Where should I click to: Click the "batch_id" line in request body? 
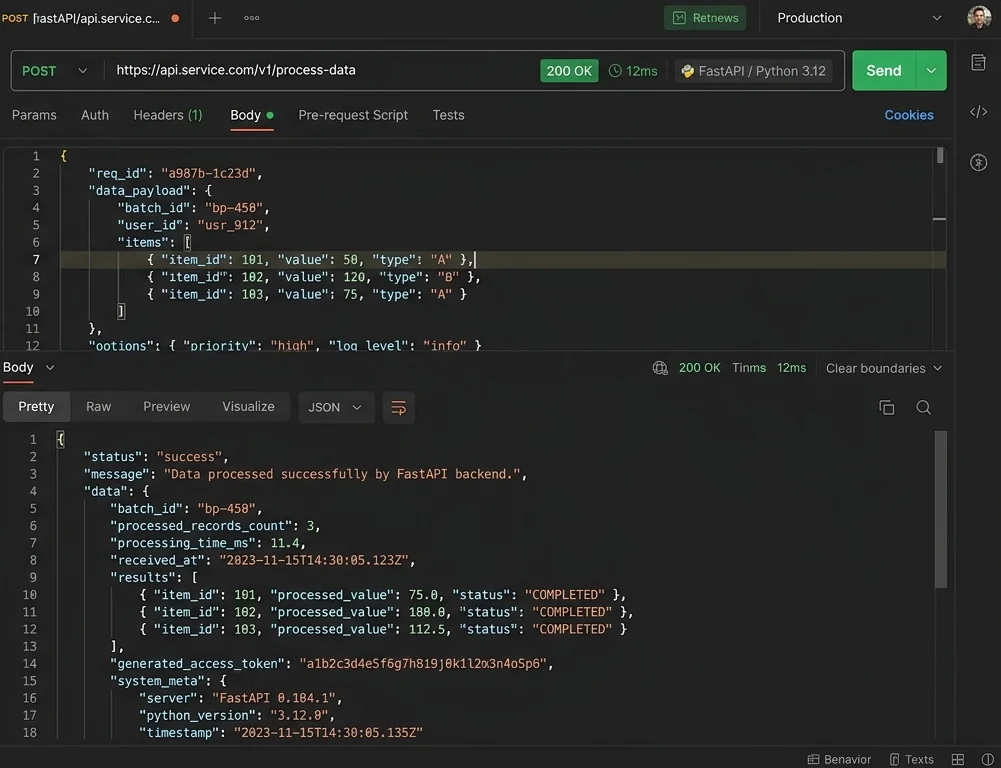point(193,207)
